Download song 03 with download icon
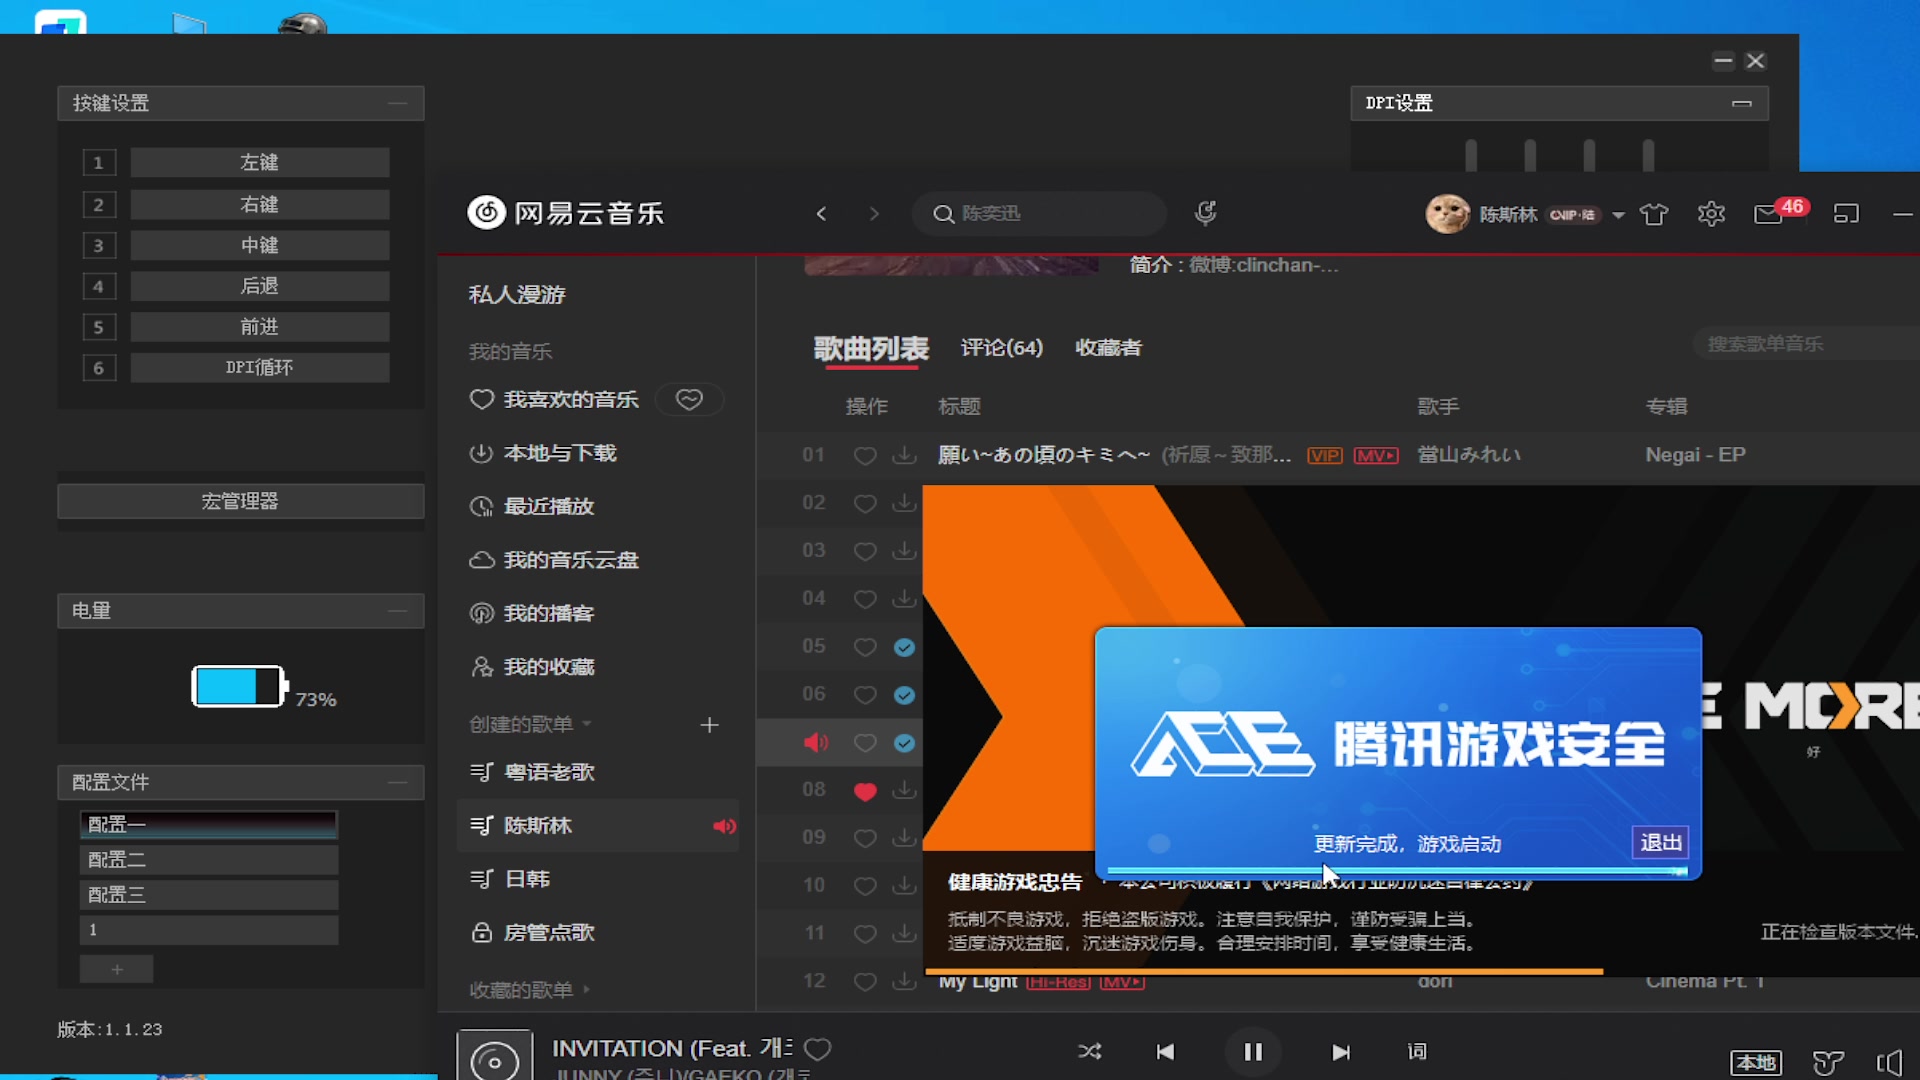The height and width of the screenshot is (1080, 1920). (x=904, y=550)
